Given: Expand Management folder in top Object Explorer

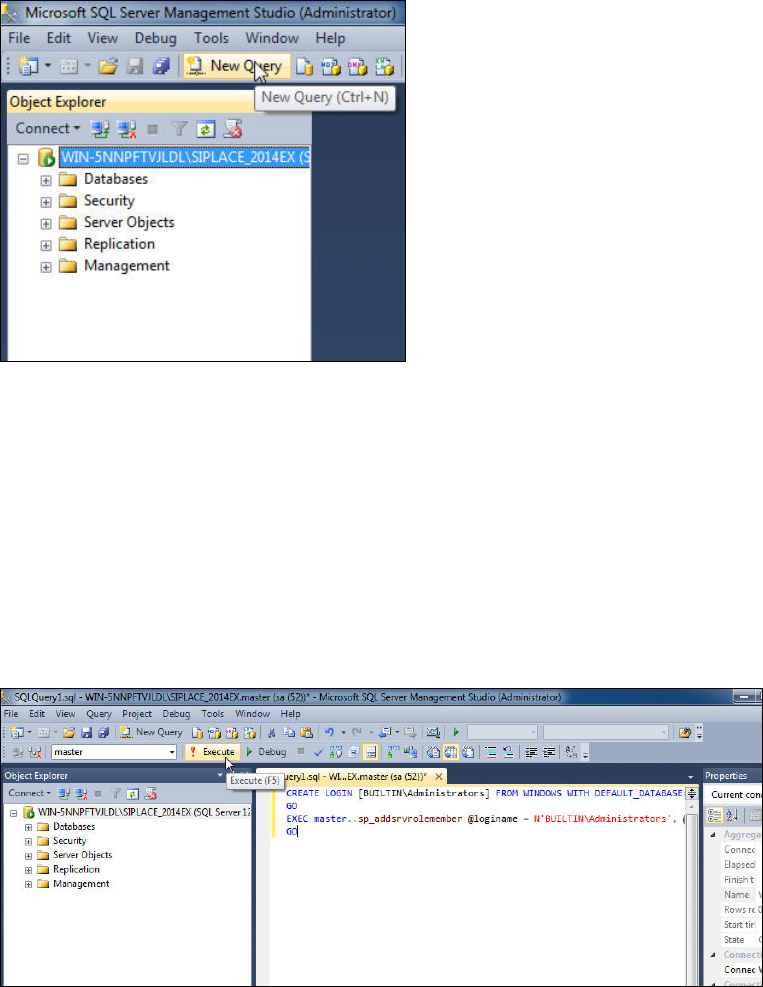Looking at the screenshot, I should [46, 267].
